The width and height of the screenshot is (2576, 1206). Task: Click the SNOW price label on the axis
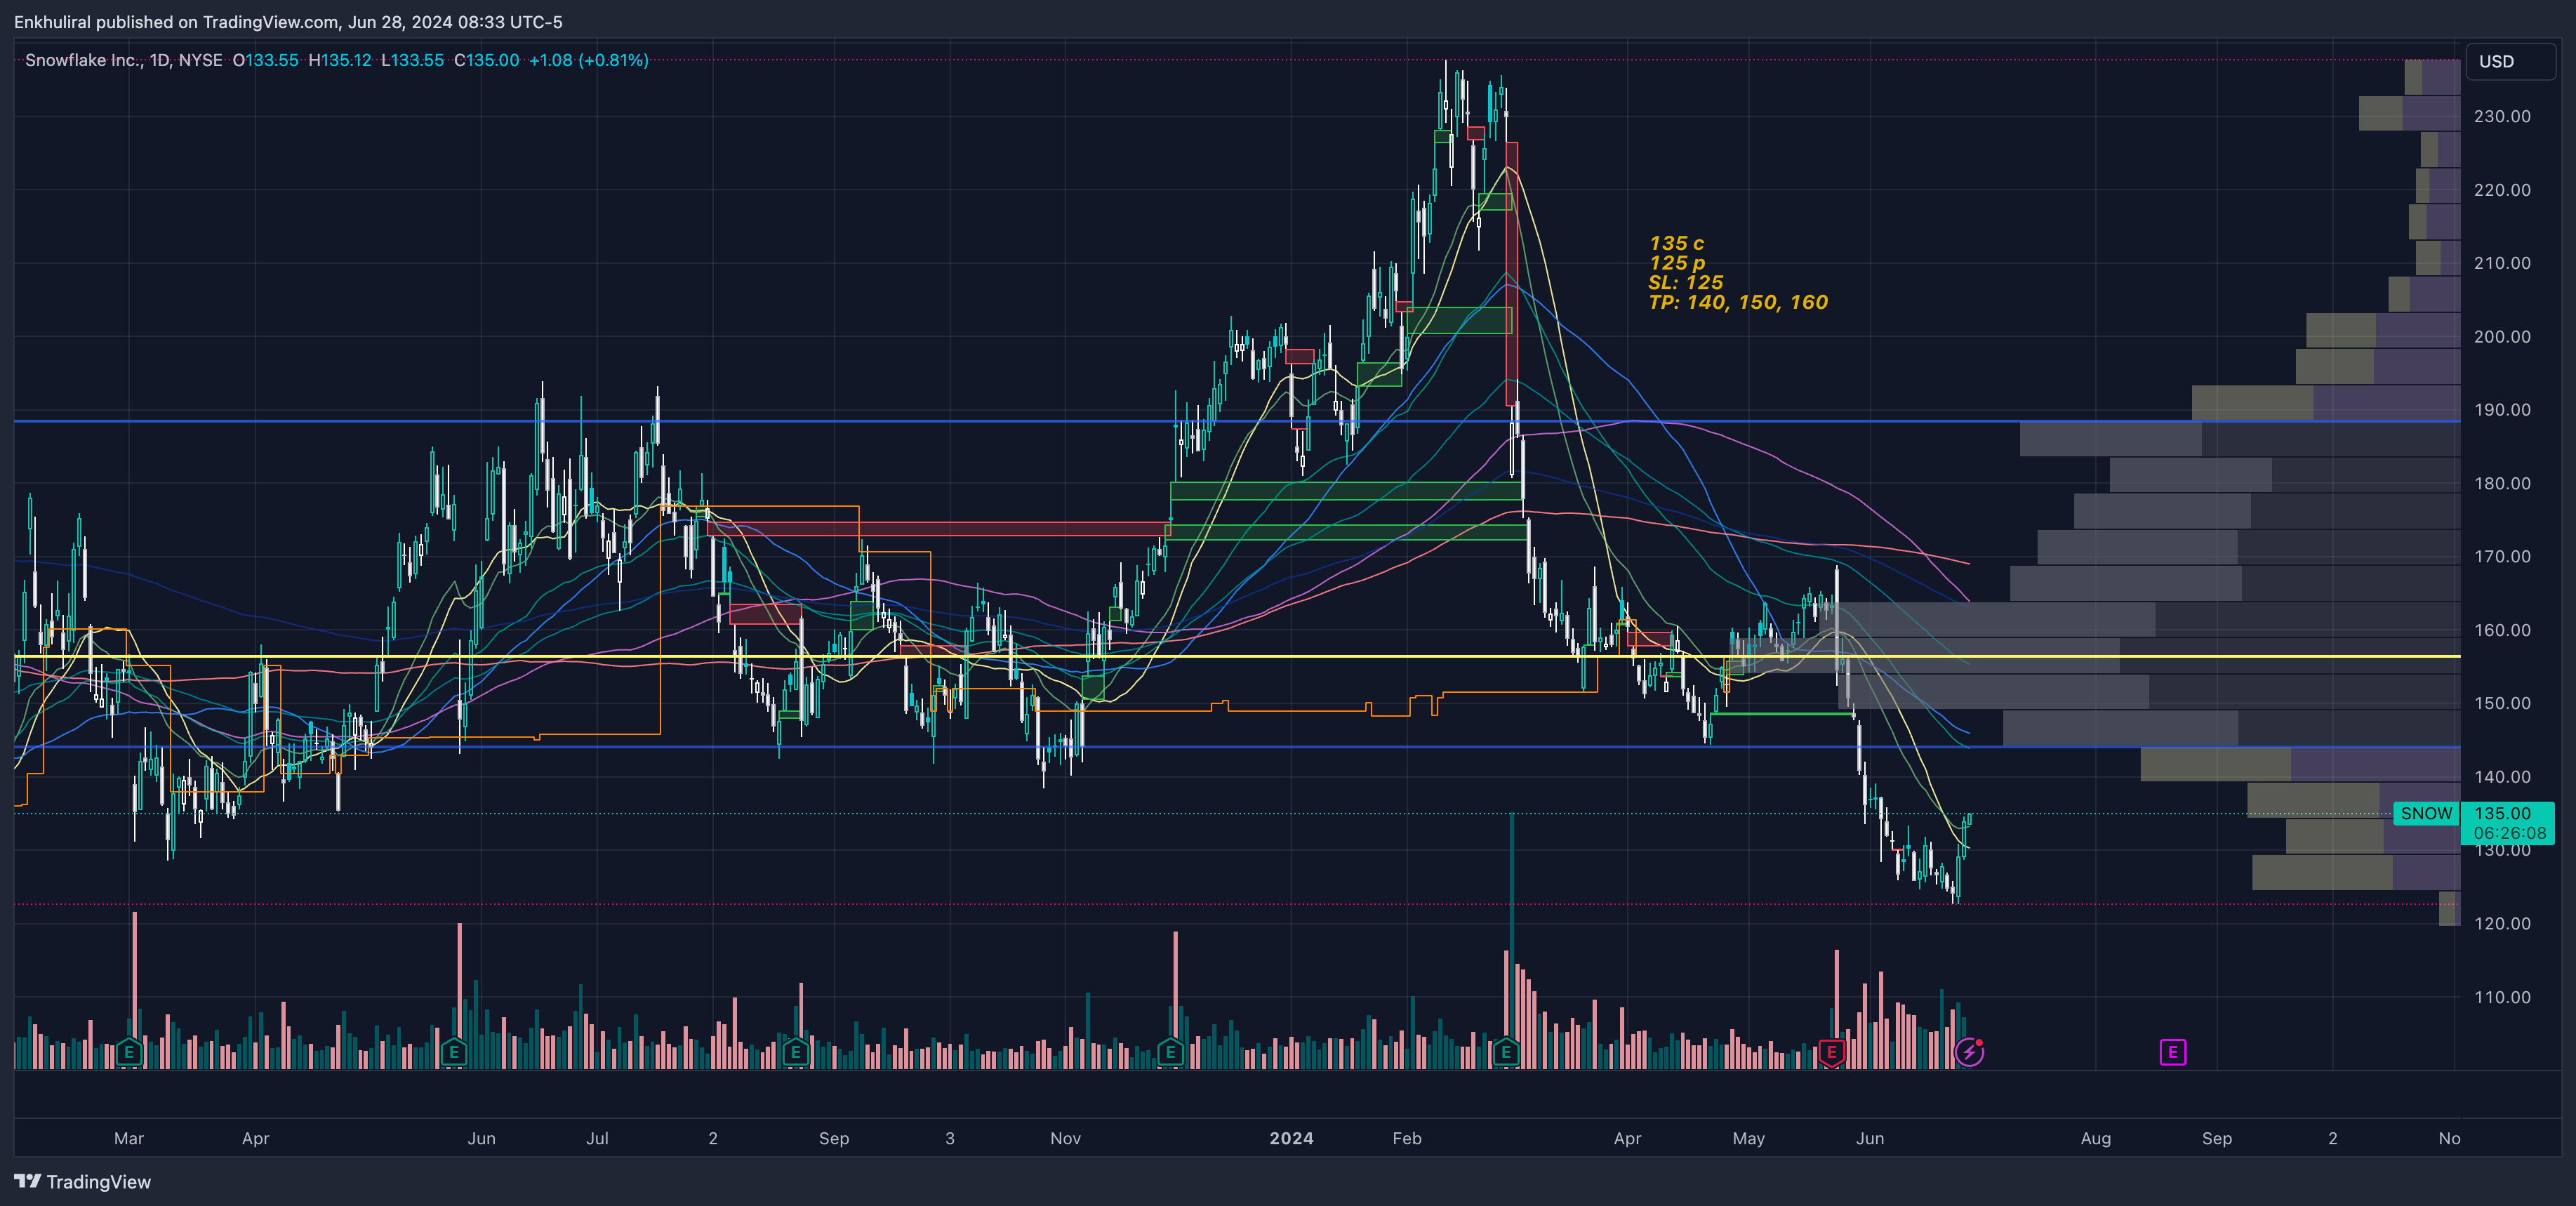(x=2426, y=814)
